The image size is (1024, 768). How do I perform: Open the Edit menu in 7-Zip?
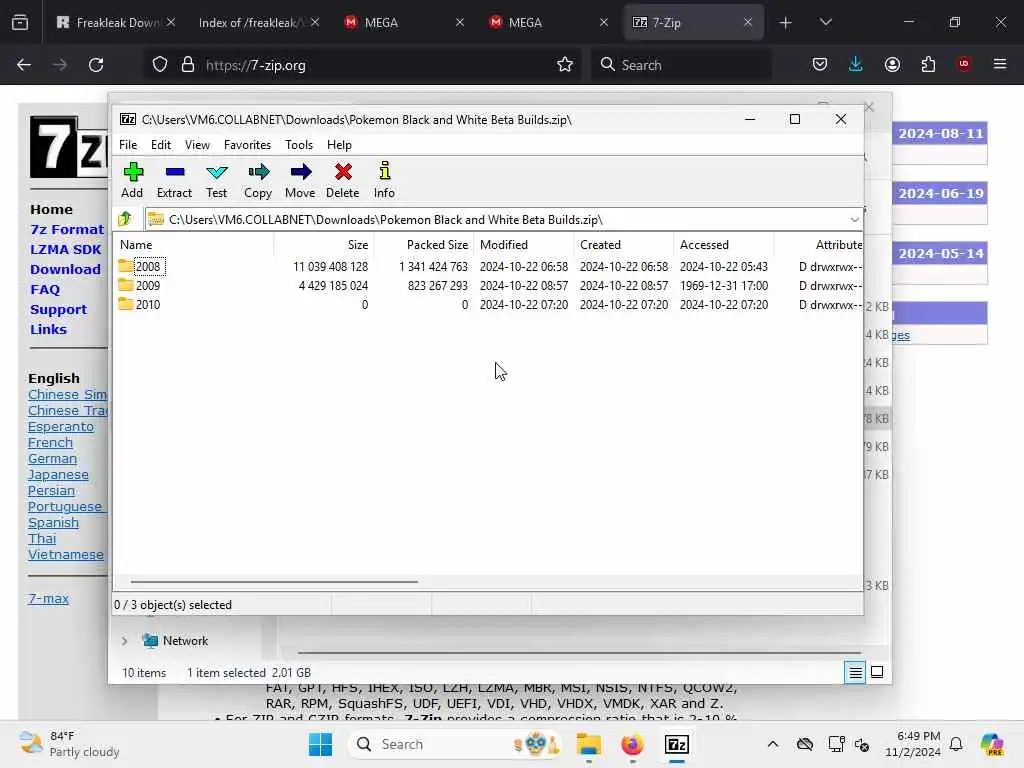[x=161, y=145]
